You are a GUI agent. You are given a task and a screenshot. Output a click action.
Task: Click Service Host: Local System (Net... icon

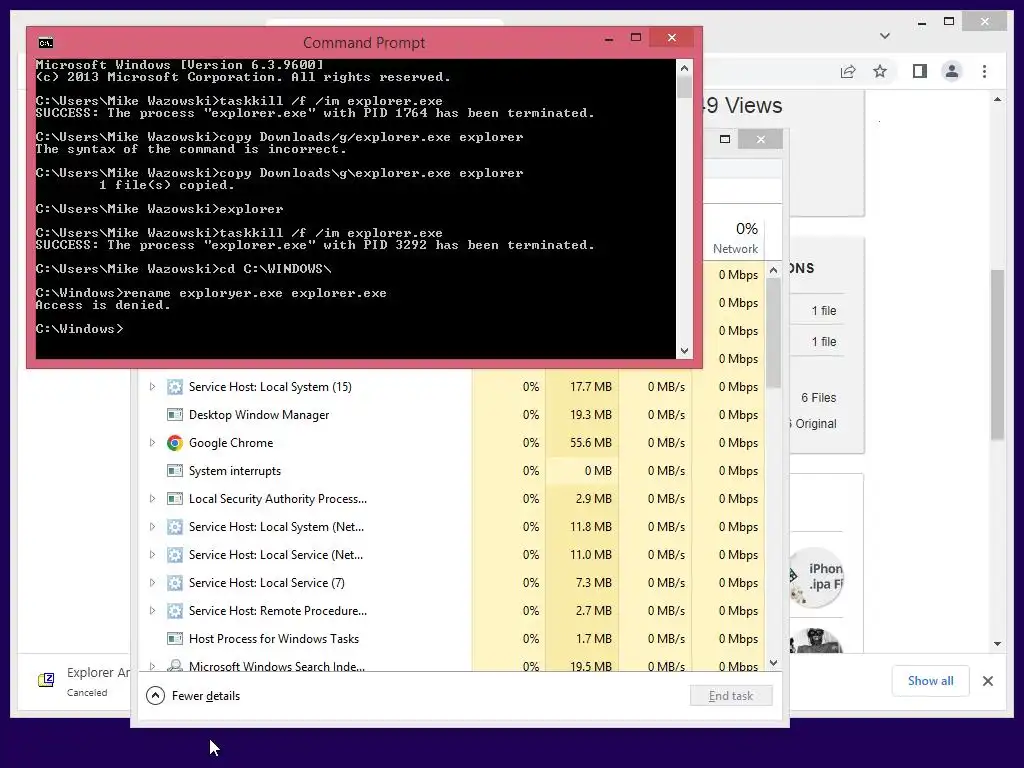(174, 526)
